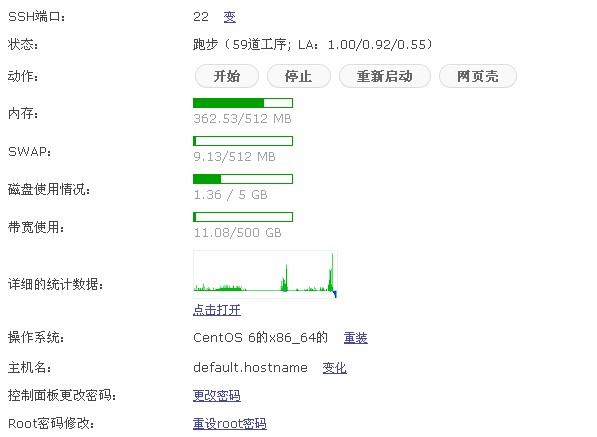The height and width of the screenshot is (437, 597).
Task: Open the 点击打开 statistics link
Action: 217,310
